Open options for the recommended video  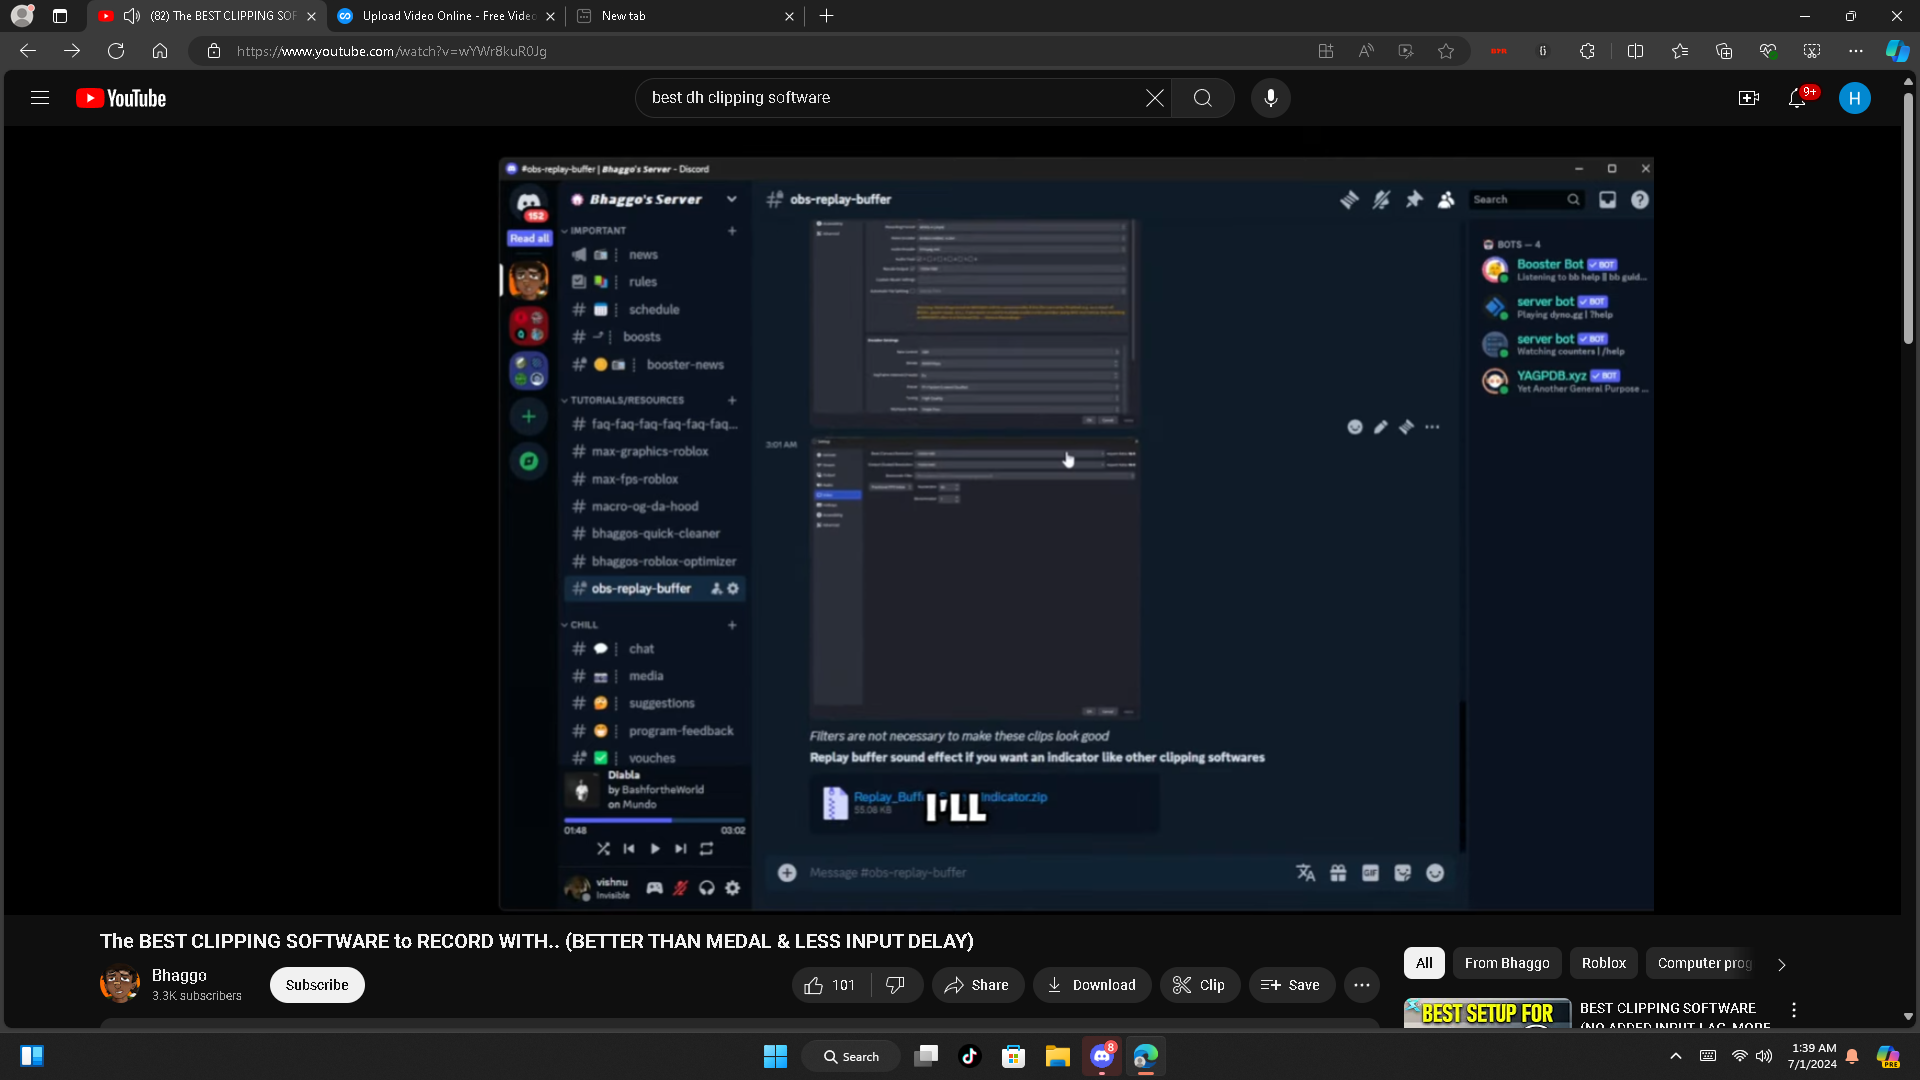click(1794, 1010)
